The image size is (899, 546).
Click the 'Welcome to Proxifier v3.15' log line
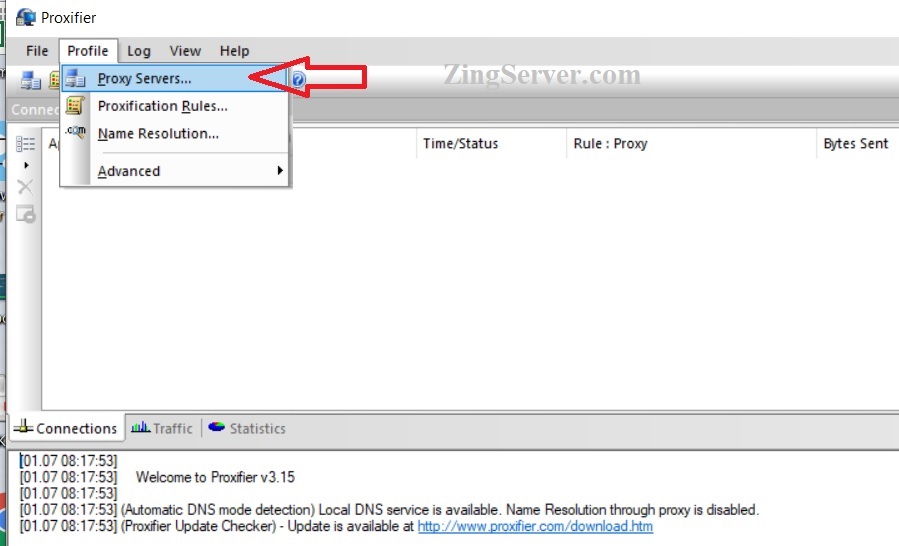215,477
